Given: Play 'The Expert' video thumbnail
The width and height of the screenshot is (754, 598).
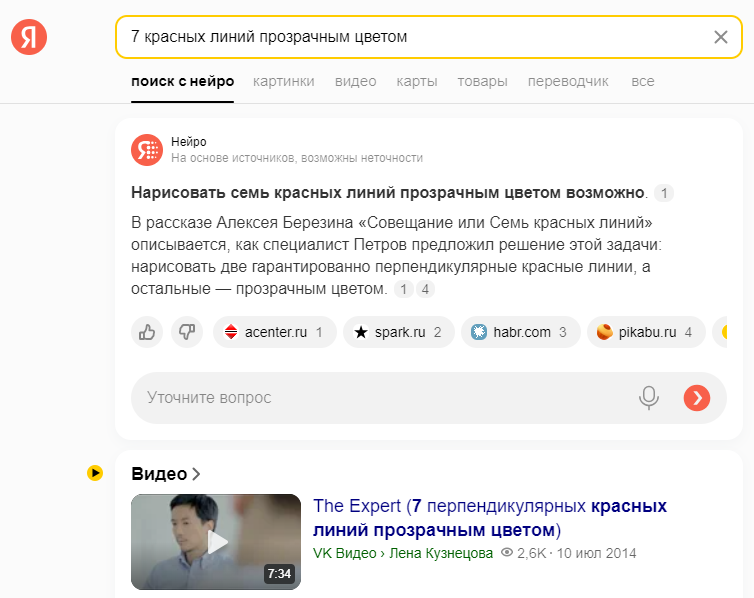Looking at the screenshot, I should pos(216,542).
